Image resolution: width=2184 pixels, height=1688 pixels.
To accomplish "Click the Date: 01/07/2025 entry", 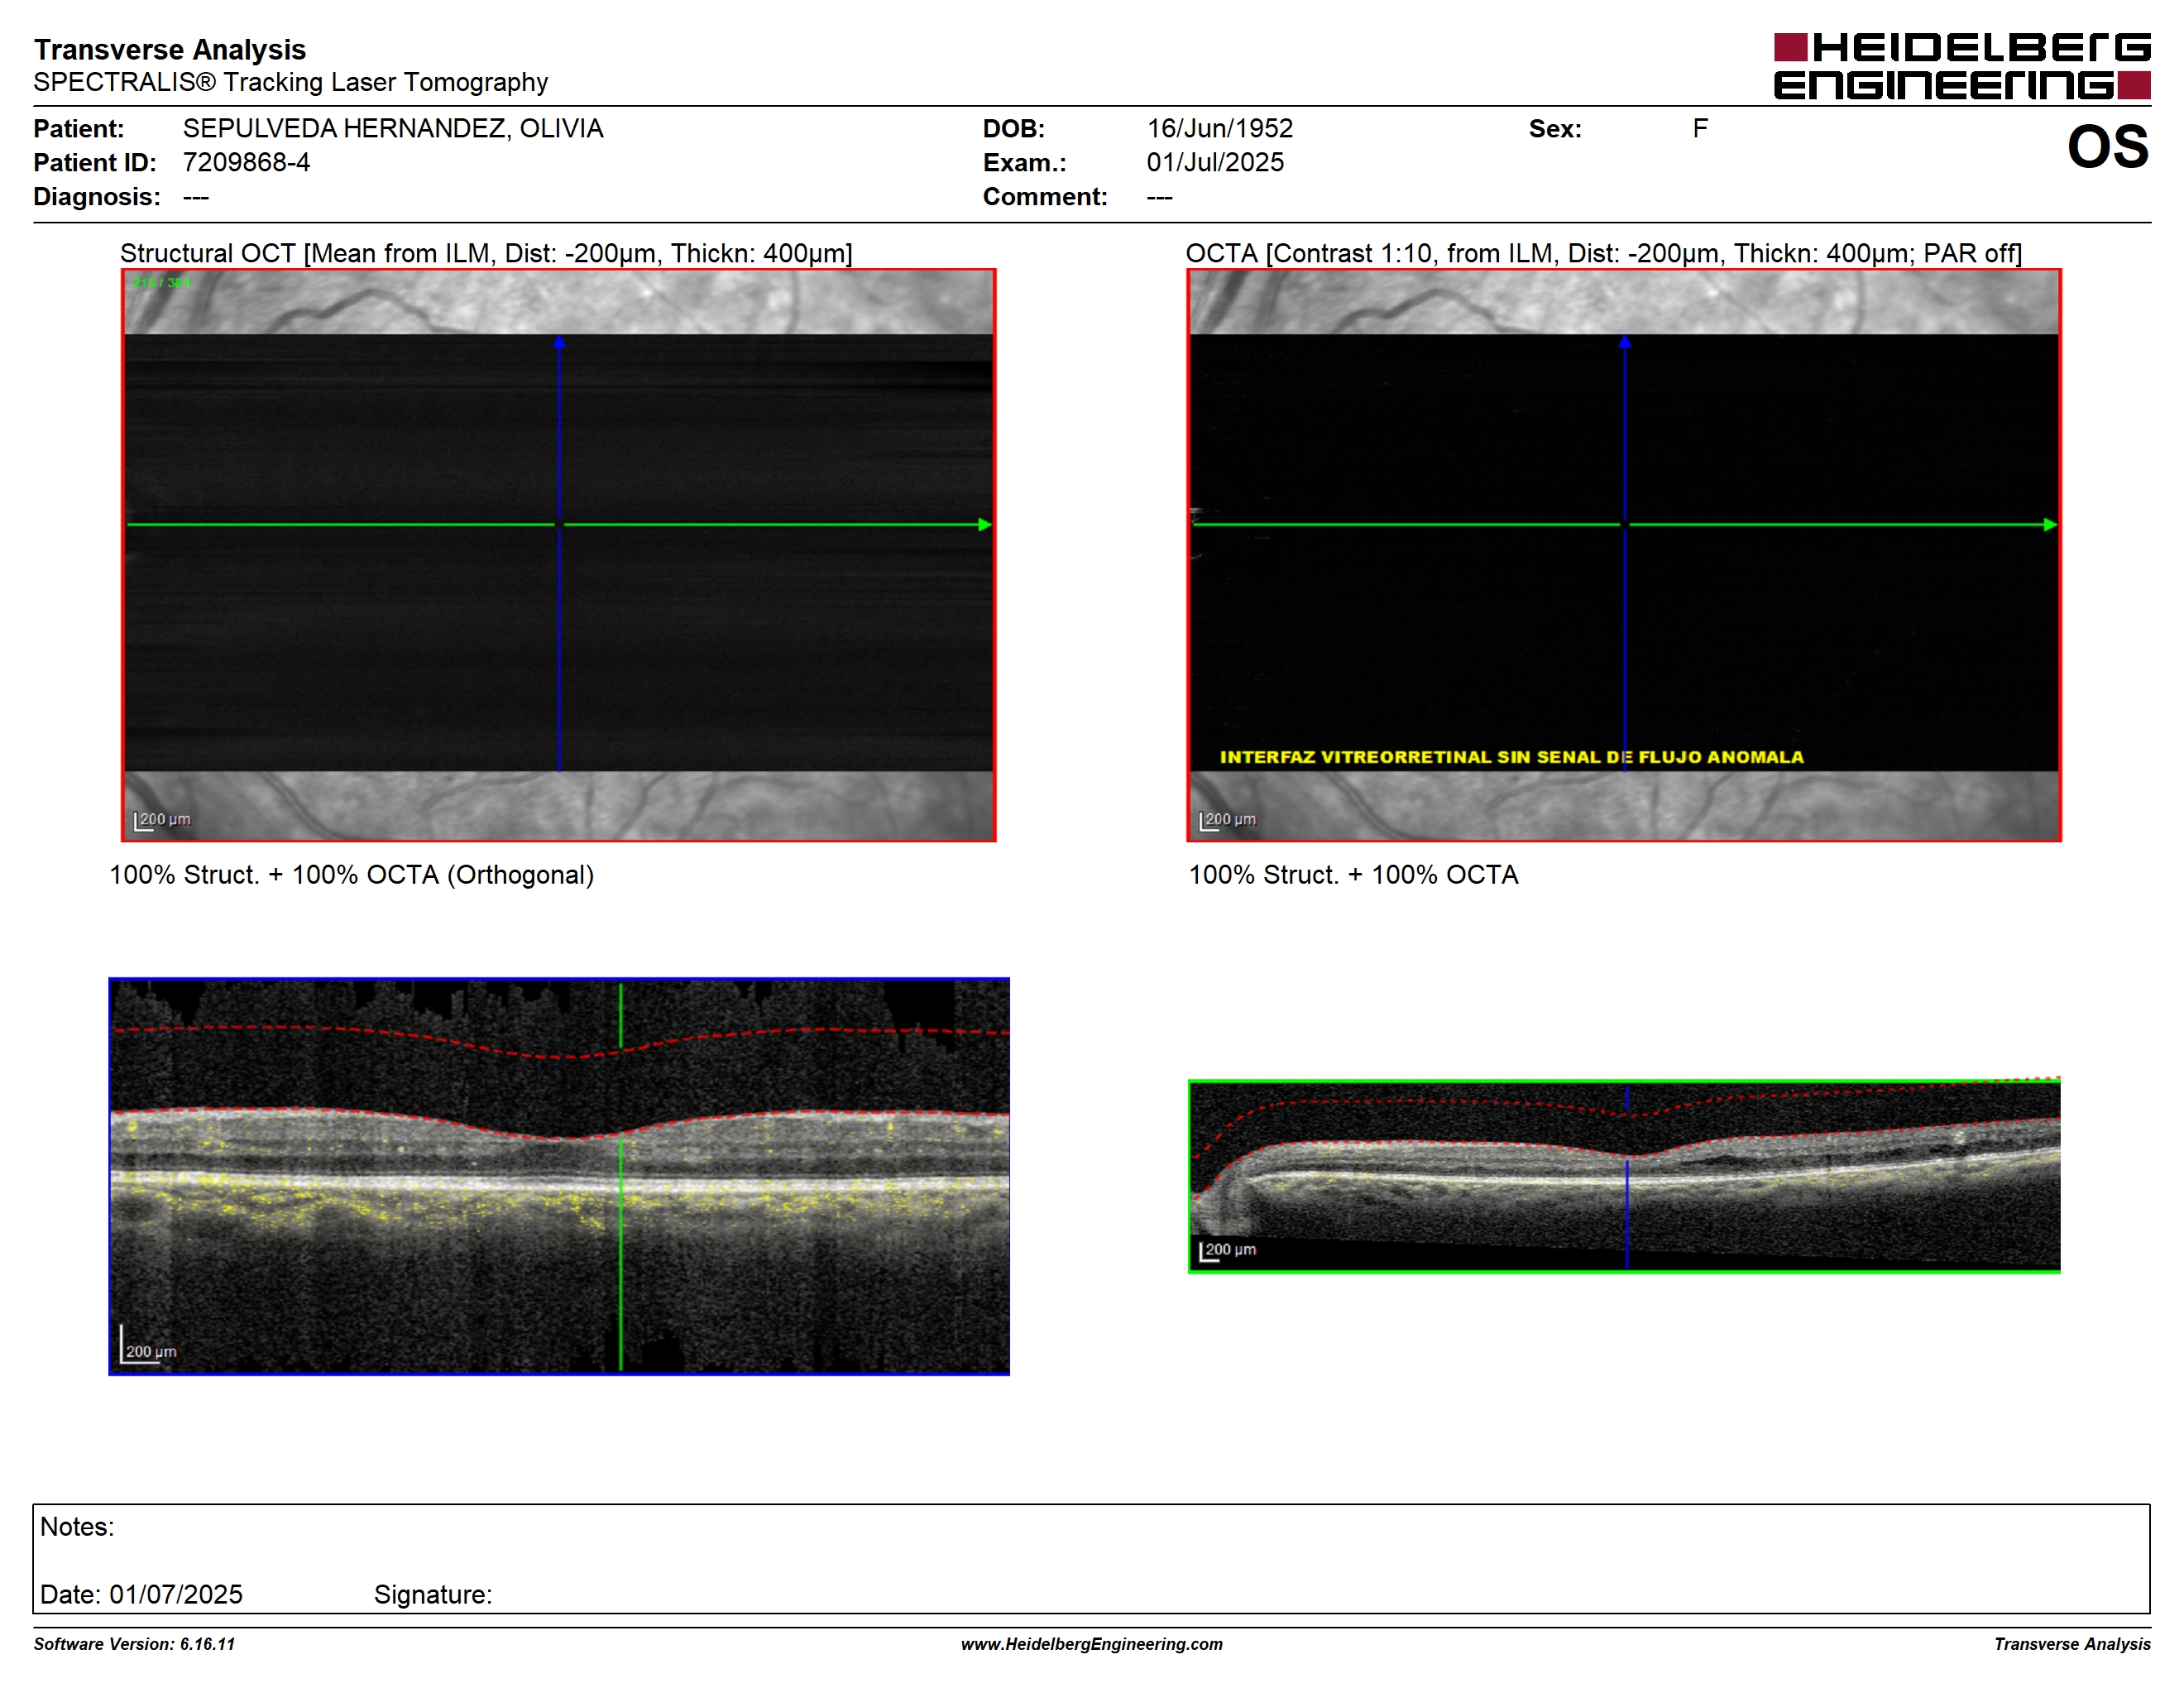I will [x=141, y=1594].
